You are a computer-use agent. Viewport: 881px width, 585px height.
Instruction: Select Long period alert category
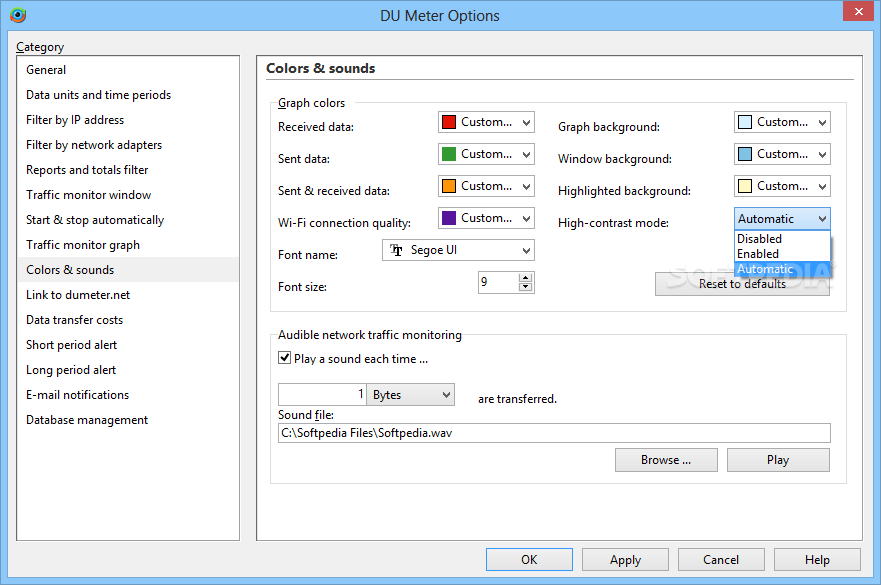(x=128, y=370)
